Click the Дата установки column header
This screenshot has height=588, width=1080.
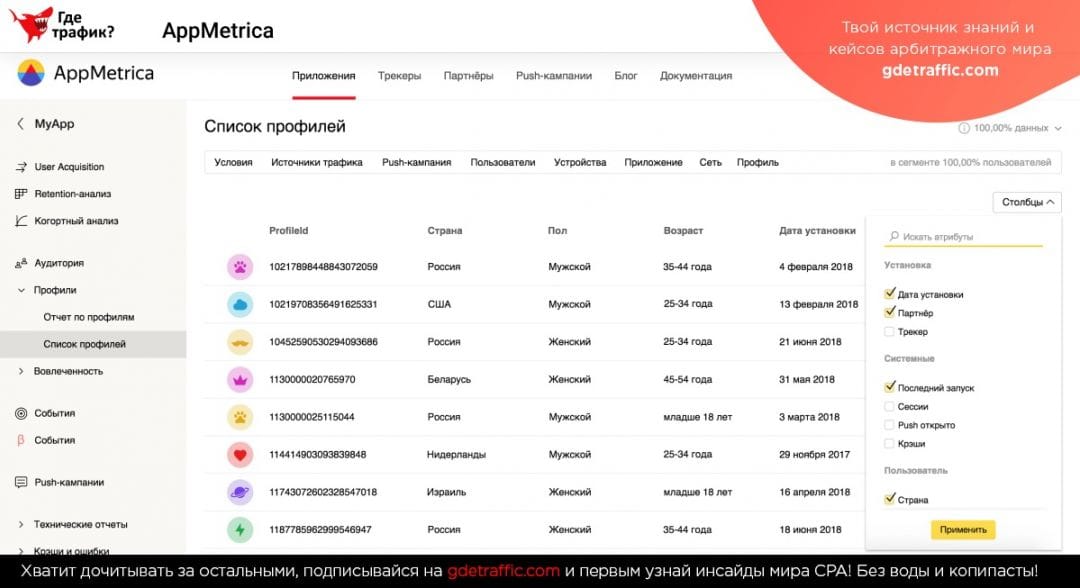[818, 231]
